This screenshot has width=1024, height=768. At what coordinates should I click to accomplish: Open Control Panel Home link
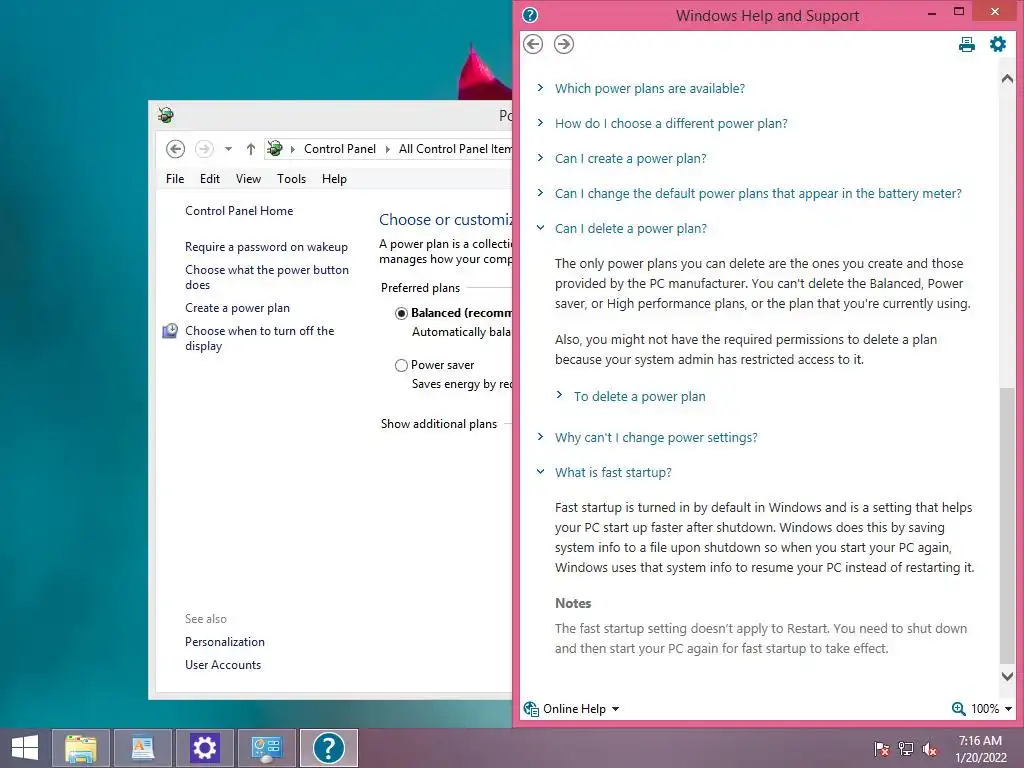pyautogui.click(x=239, y=211)
